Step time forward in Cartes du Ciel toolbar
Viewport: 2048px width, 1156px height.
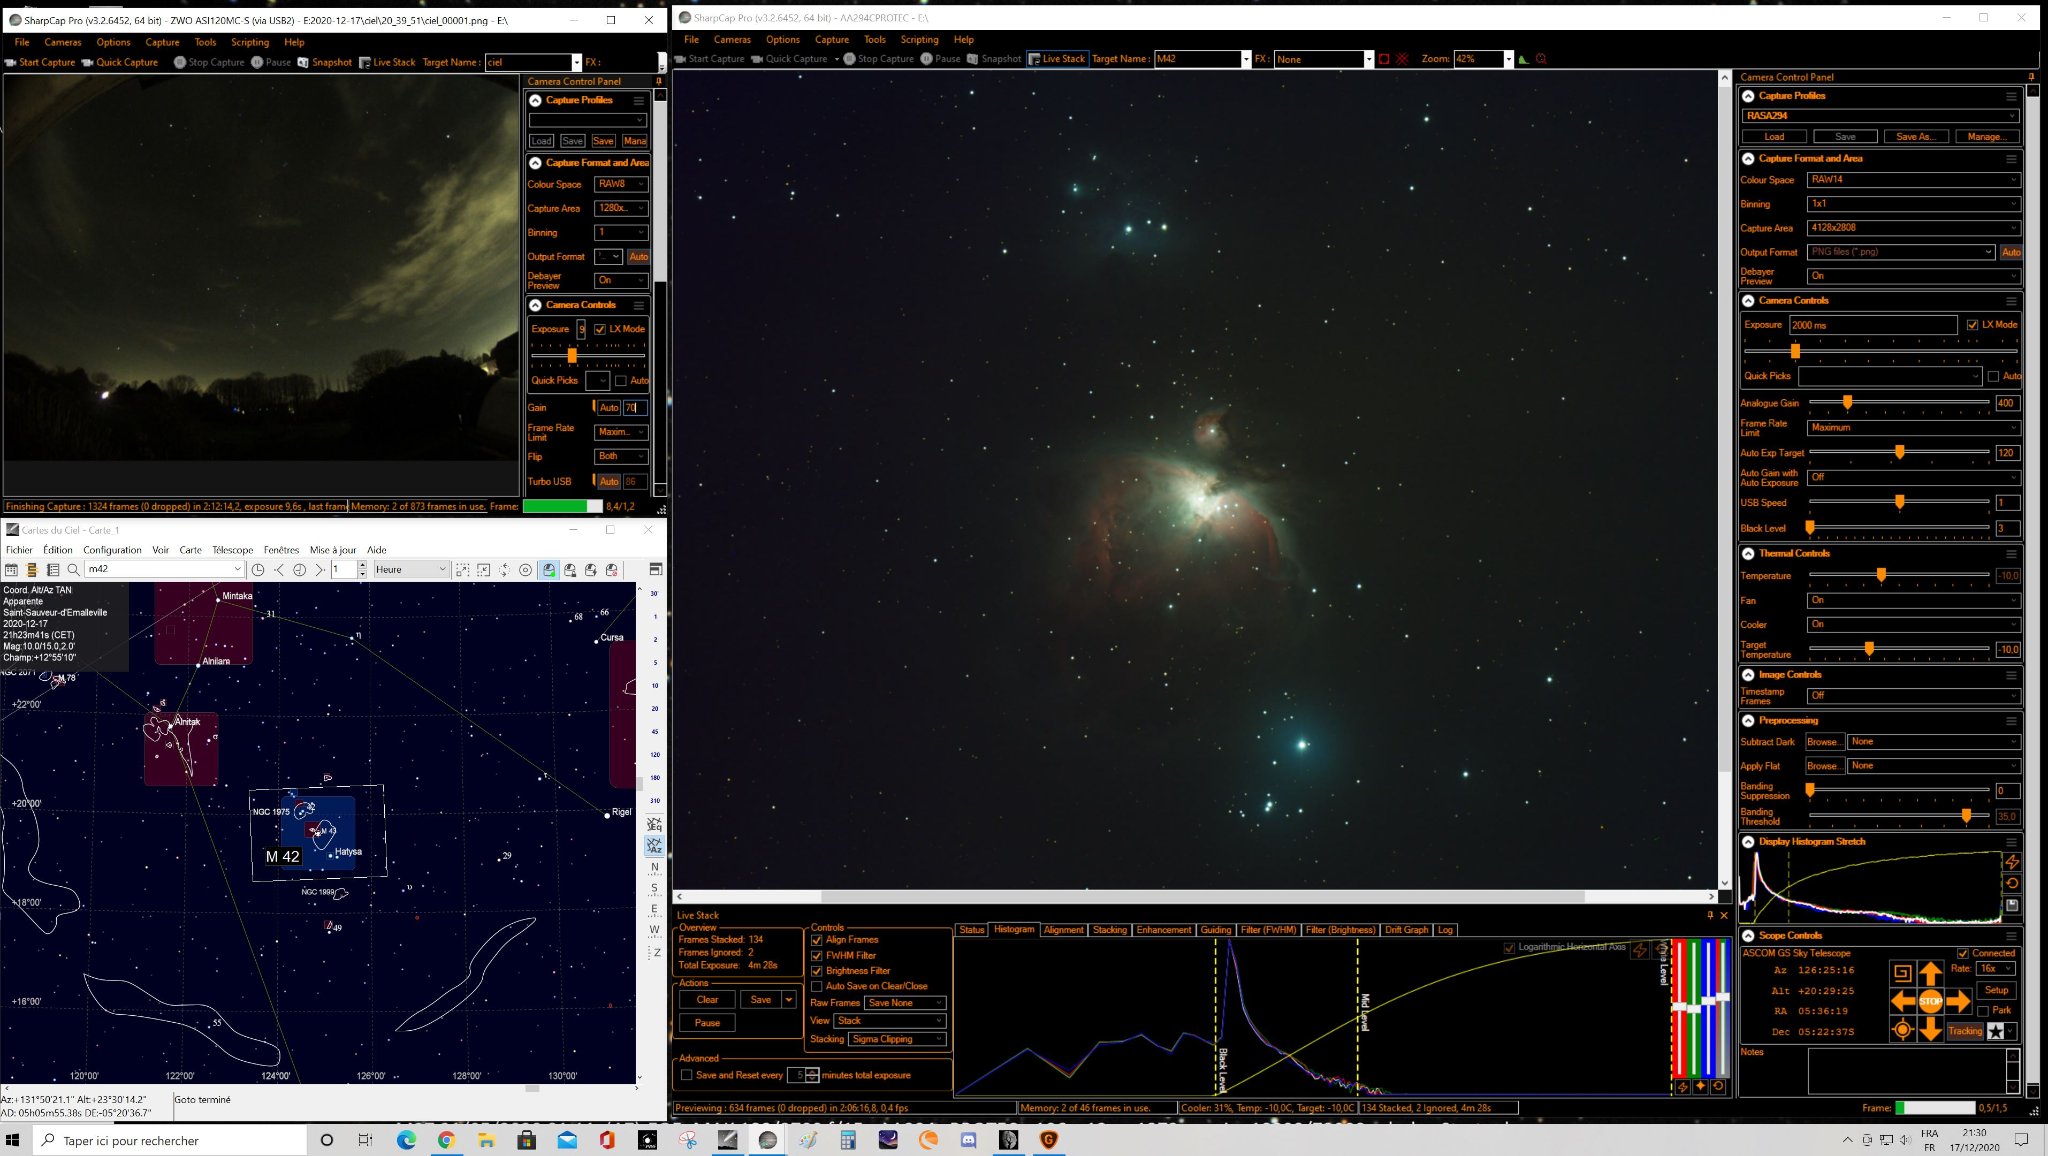(x=320, y=570)
